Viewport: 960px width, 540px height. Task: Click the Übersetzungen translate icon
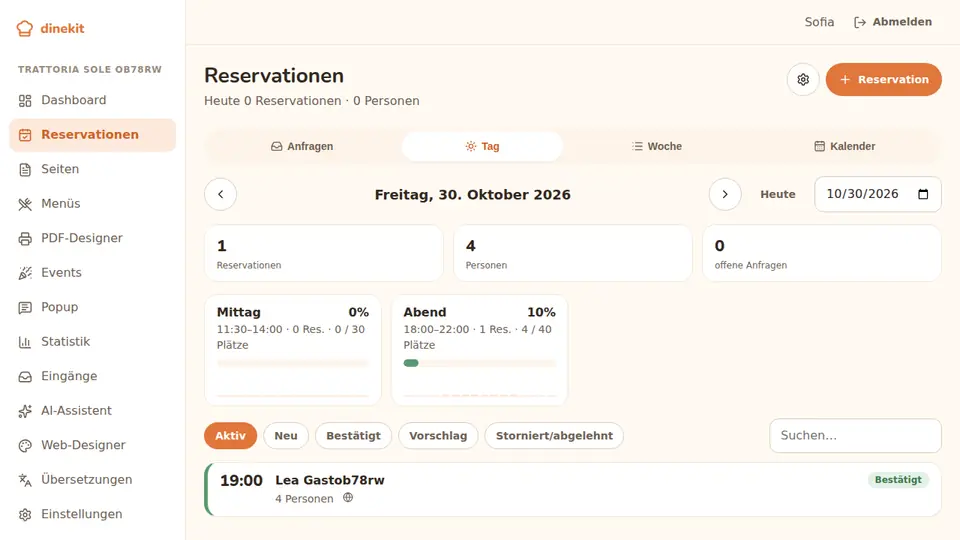click(x=25, y=481)
